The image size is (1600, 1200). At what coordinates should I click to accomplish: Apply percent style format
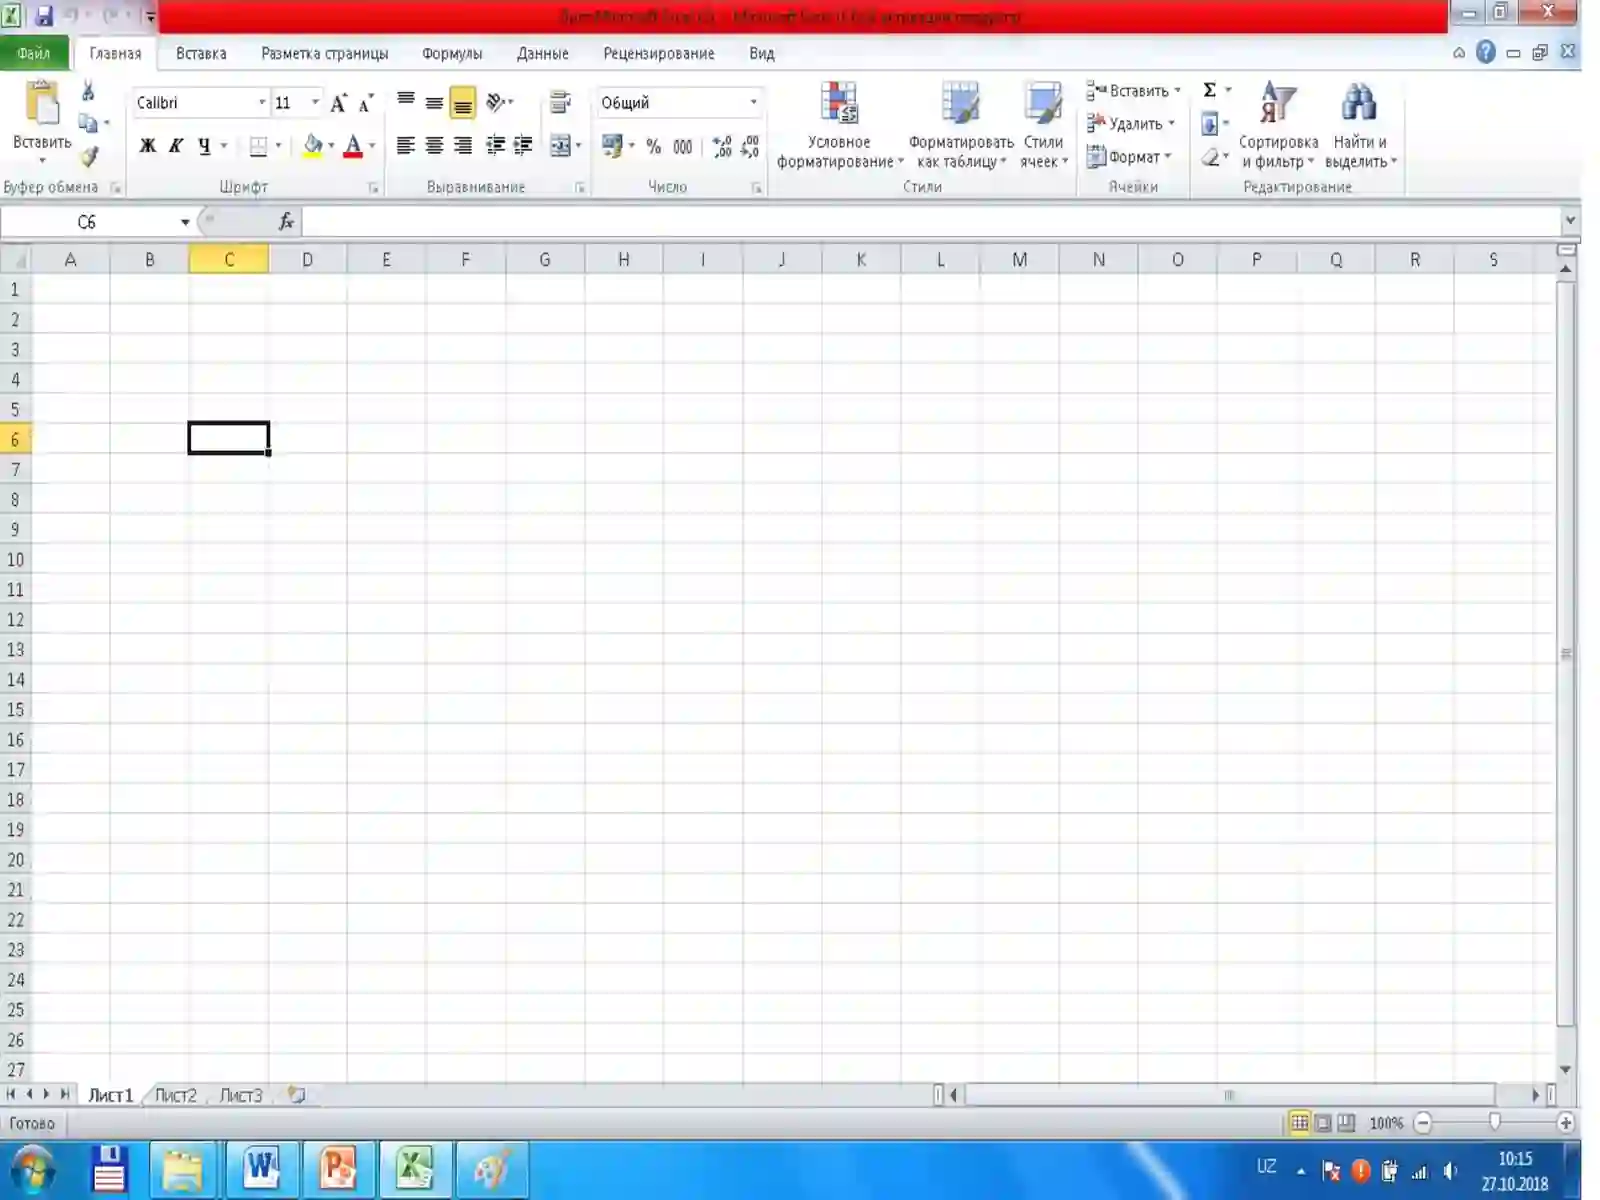(653, 146)
